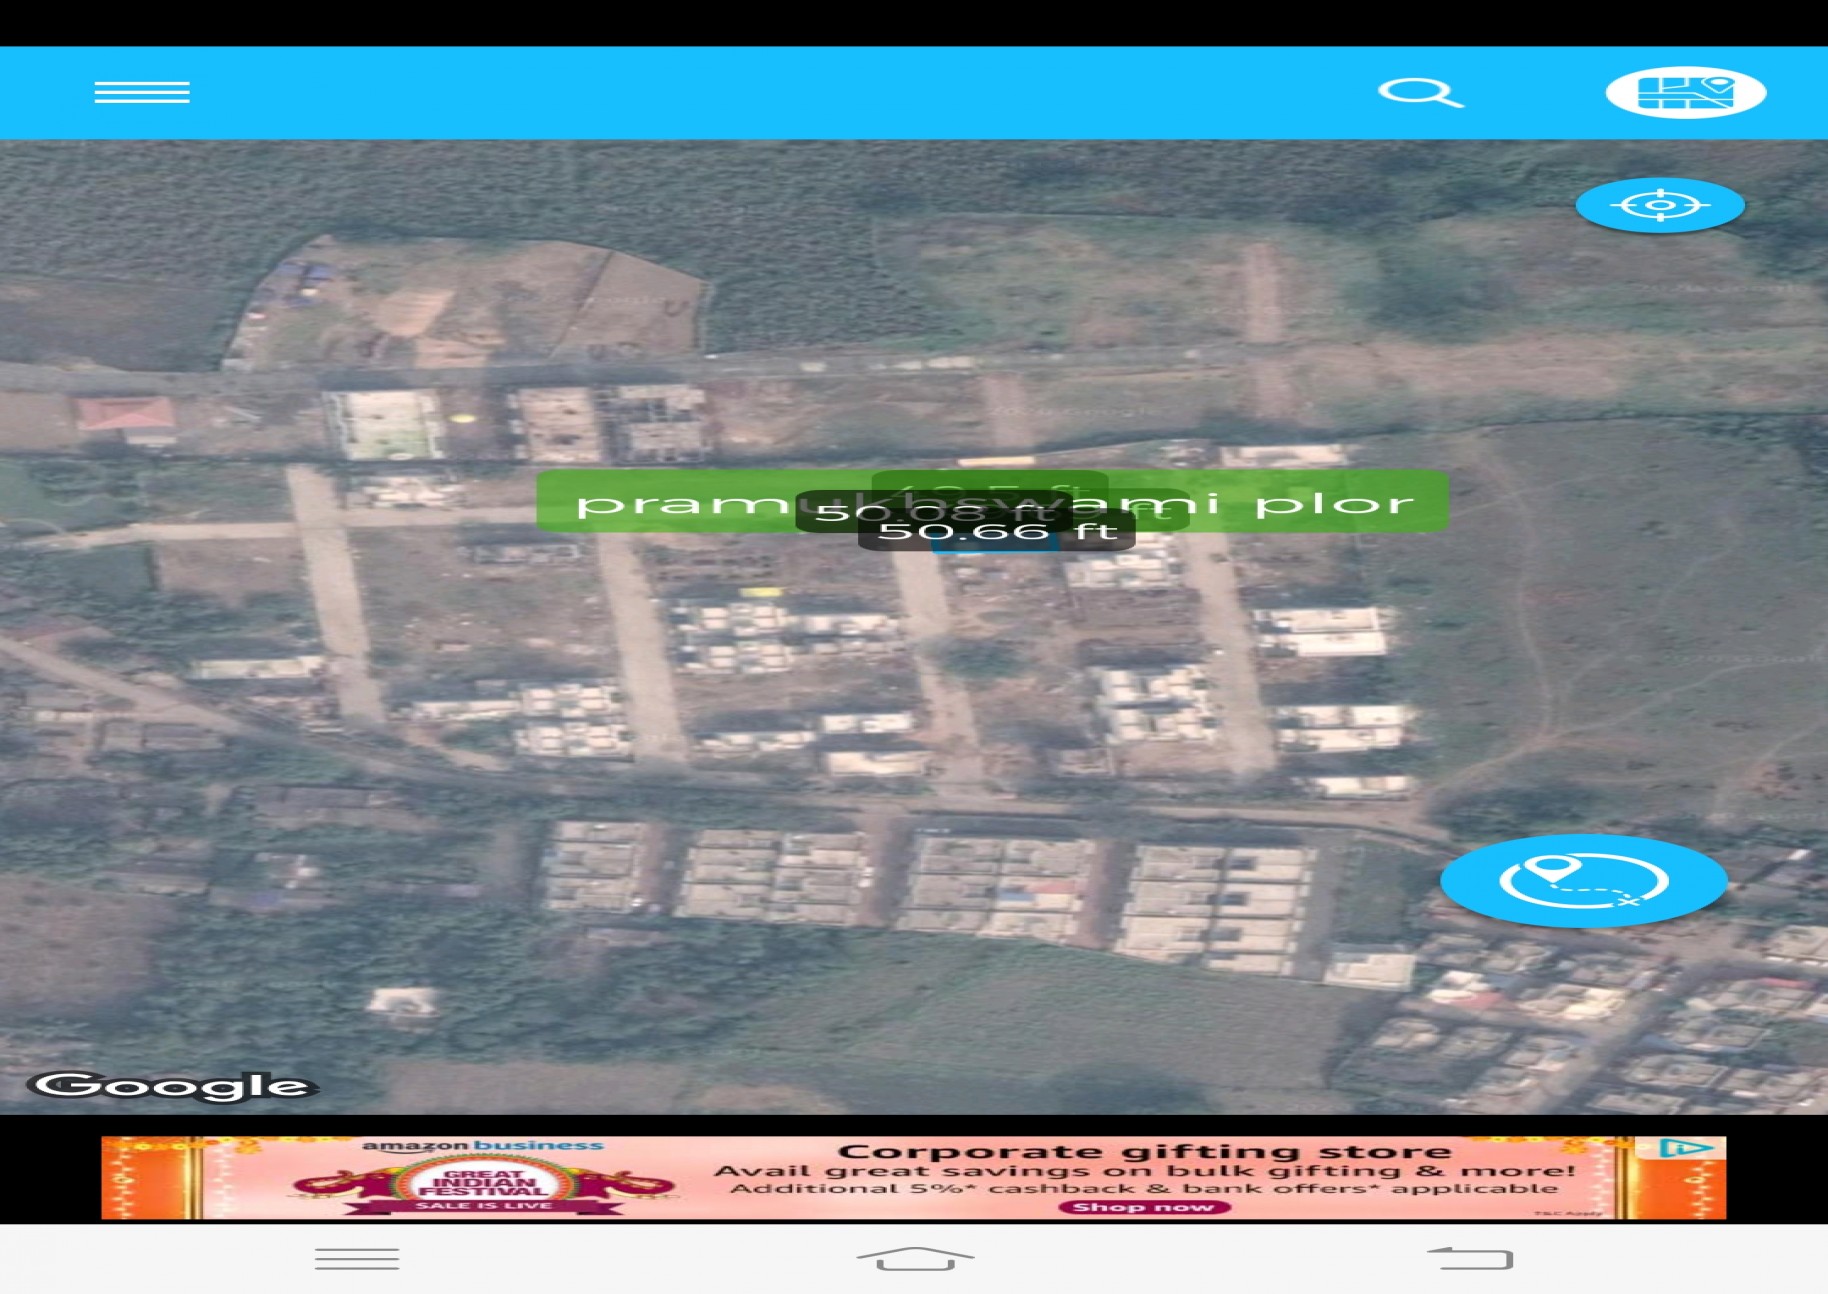Tap the AdChoices info icon
This screenshot has width=1828, height=1294.
(1682, 1148)
